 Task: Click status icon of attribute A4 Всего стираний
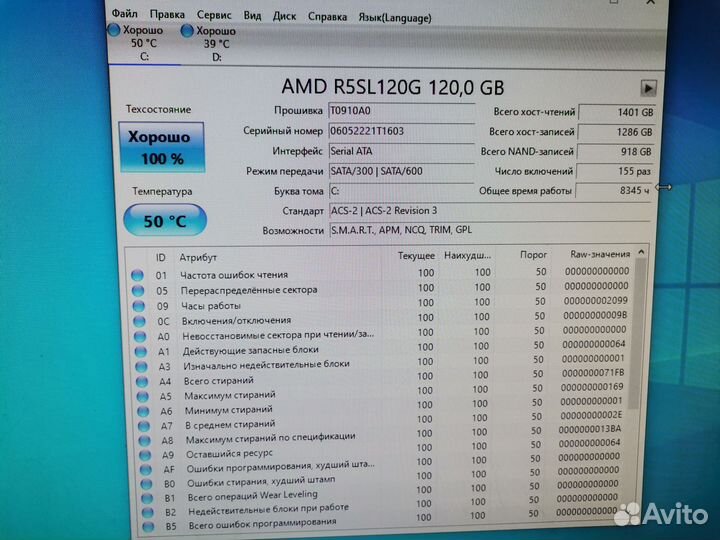[142, 381]
